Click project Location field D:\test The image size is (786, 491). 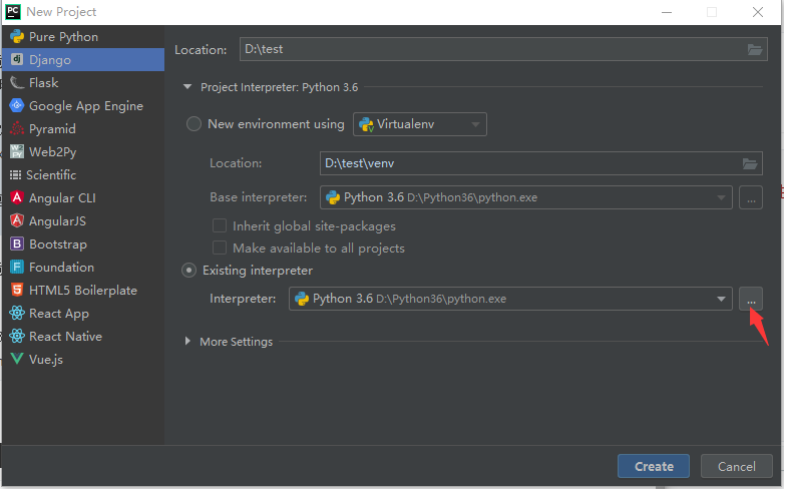503,50
